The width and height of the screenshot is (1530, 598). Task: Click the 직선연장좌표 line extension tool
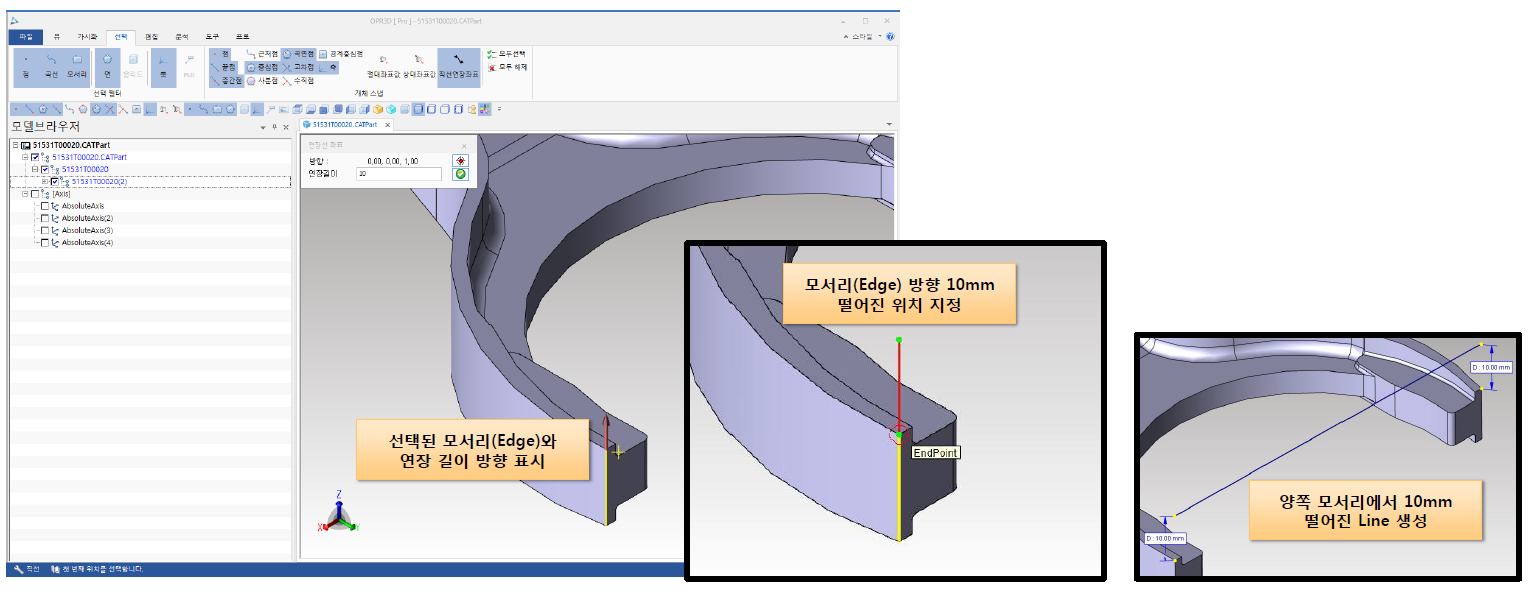(x=458, y=66)
